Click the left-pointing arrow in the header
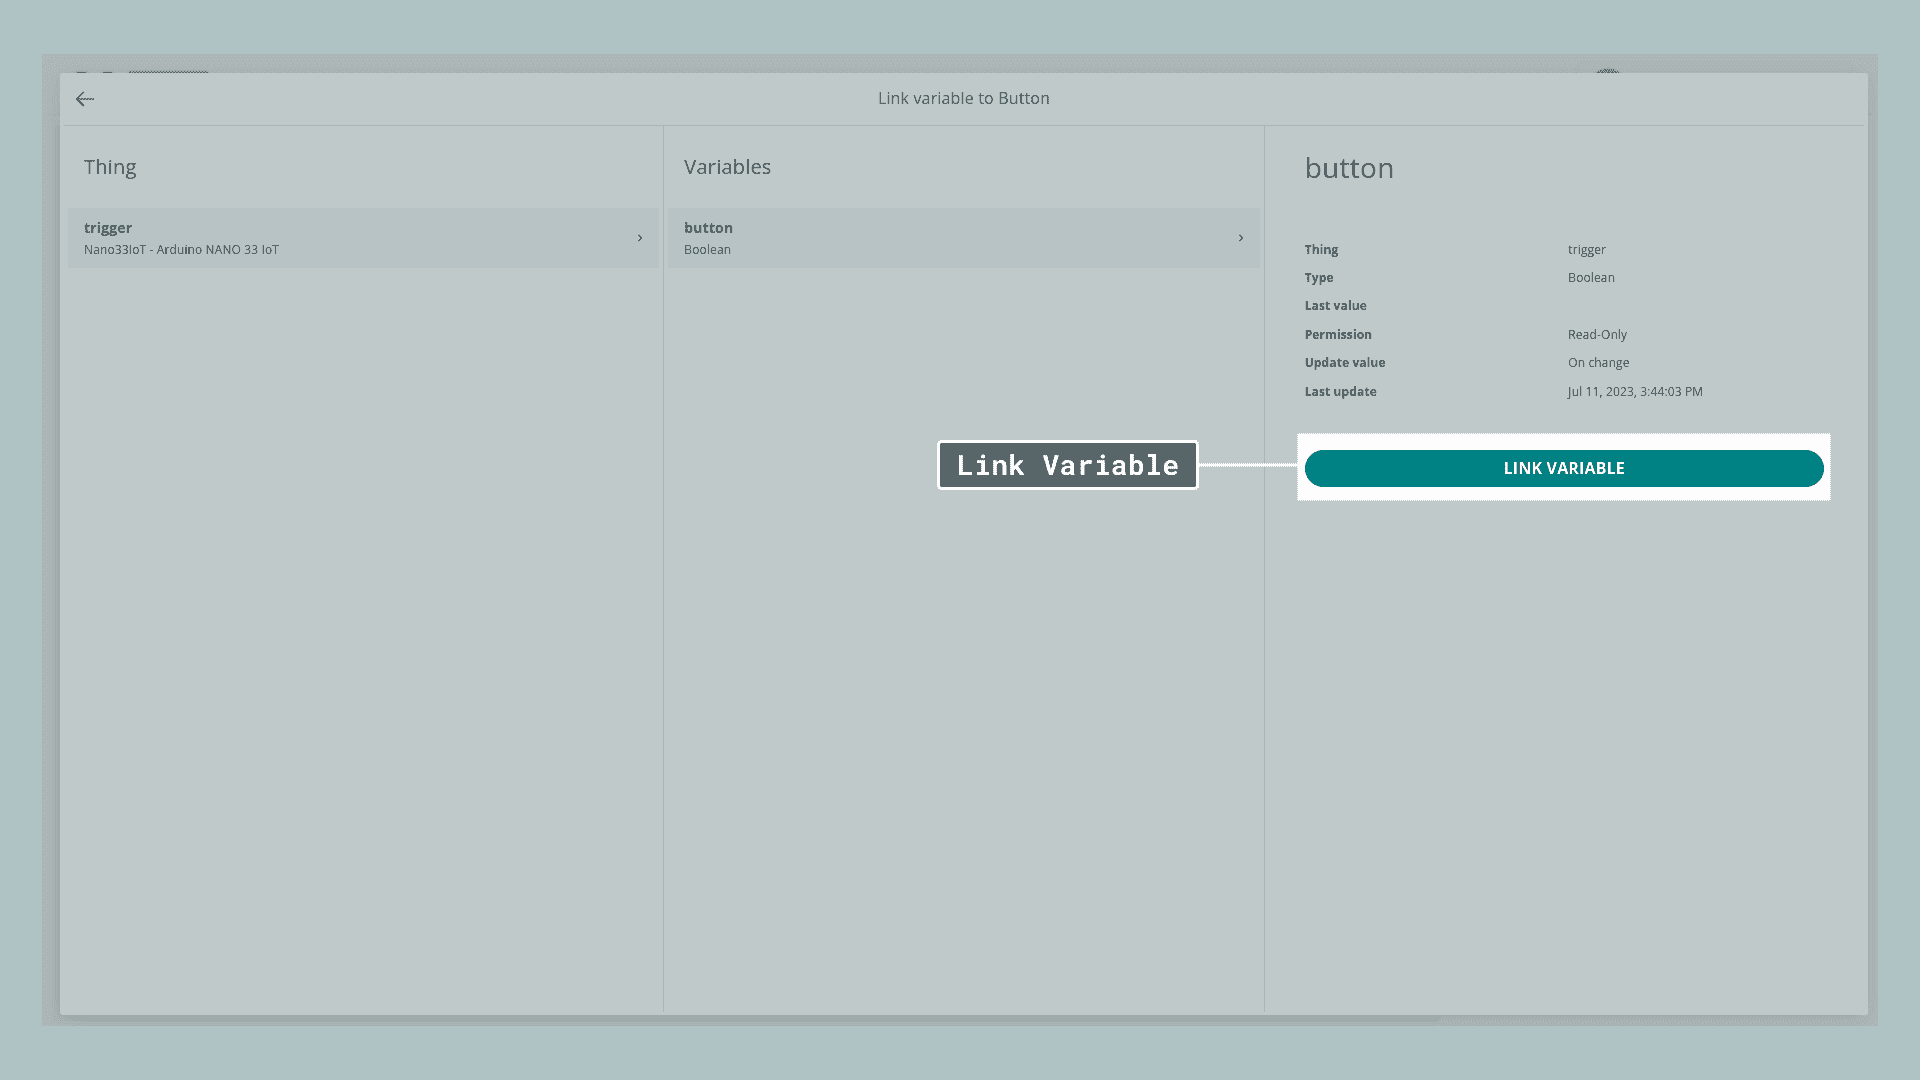 tap(85, 98)
